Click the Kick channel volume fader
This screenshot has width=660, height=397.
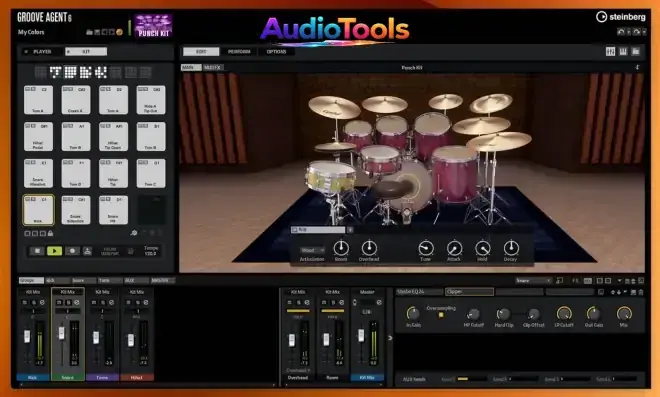pyautogui.click(x=27, y=337)
